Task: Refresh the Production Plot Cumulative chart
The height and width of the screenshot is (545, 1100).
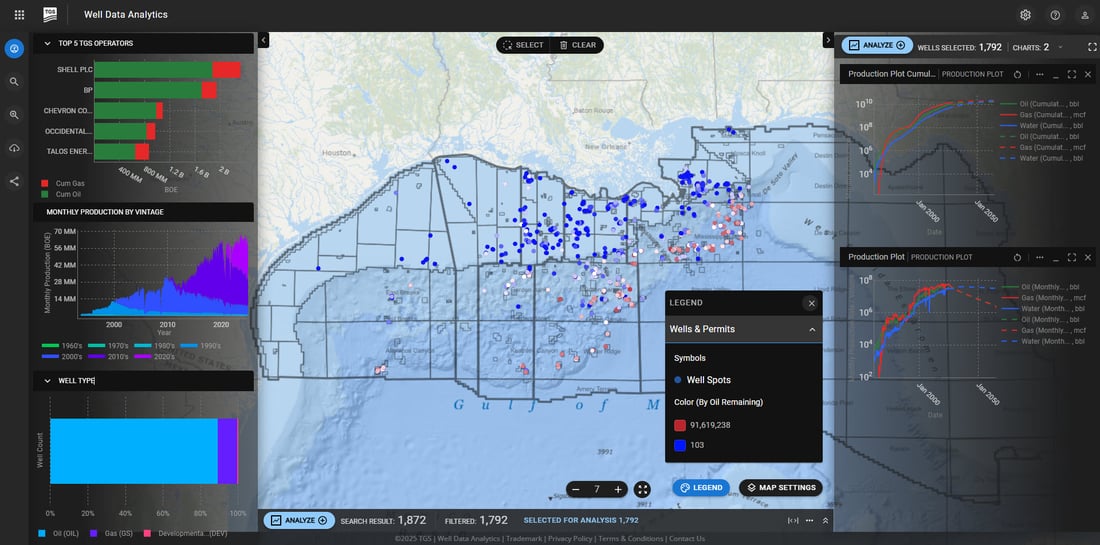Action: tap(1017, 74)
